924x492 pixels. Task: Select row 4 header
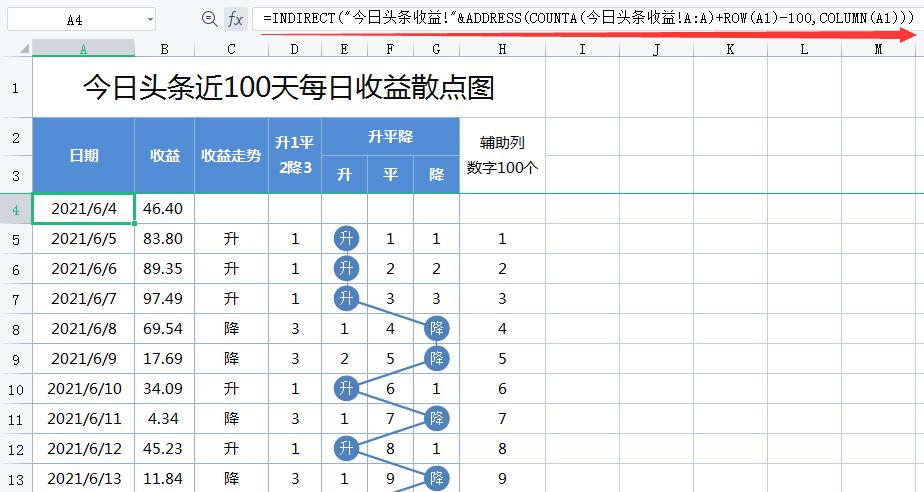coord(16,209)
